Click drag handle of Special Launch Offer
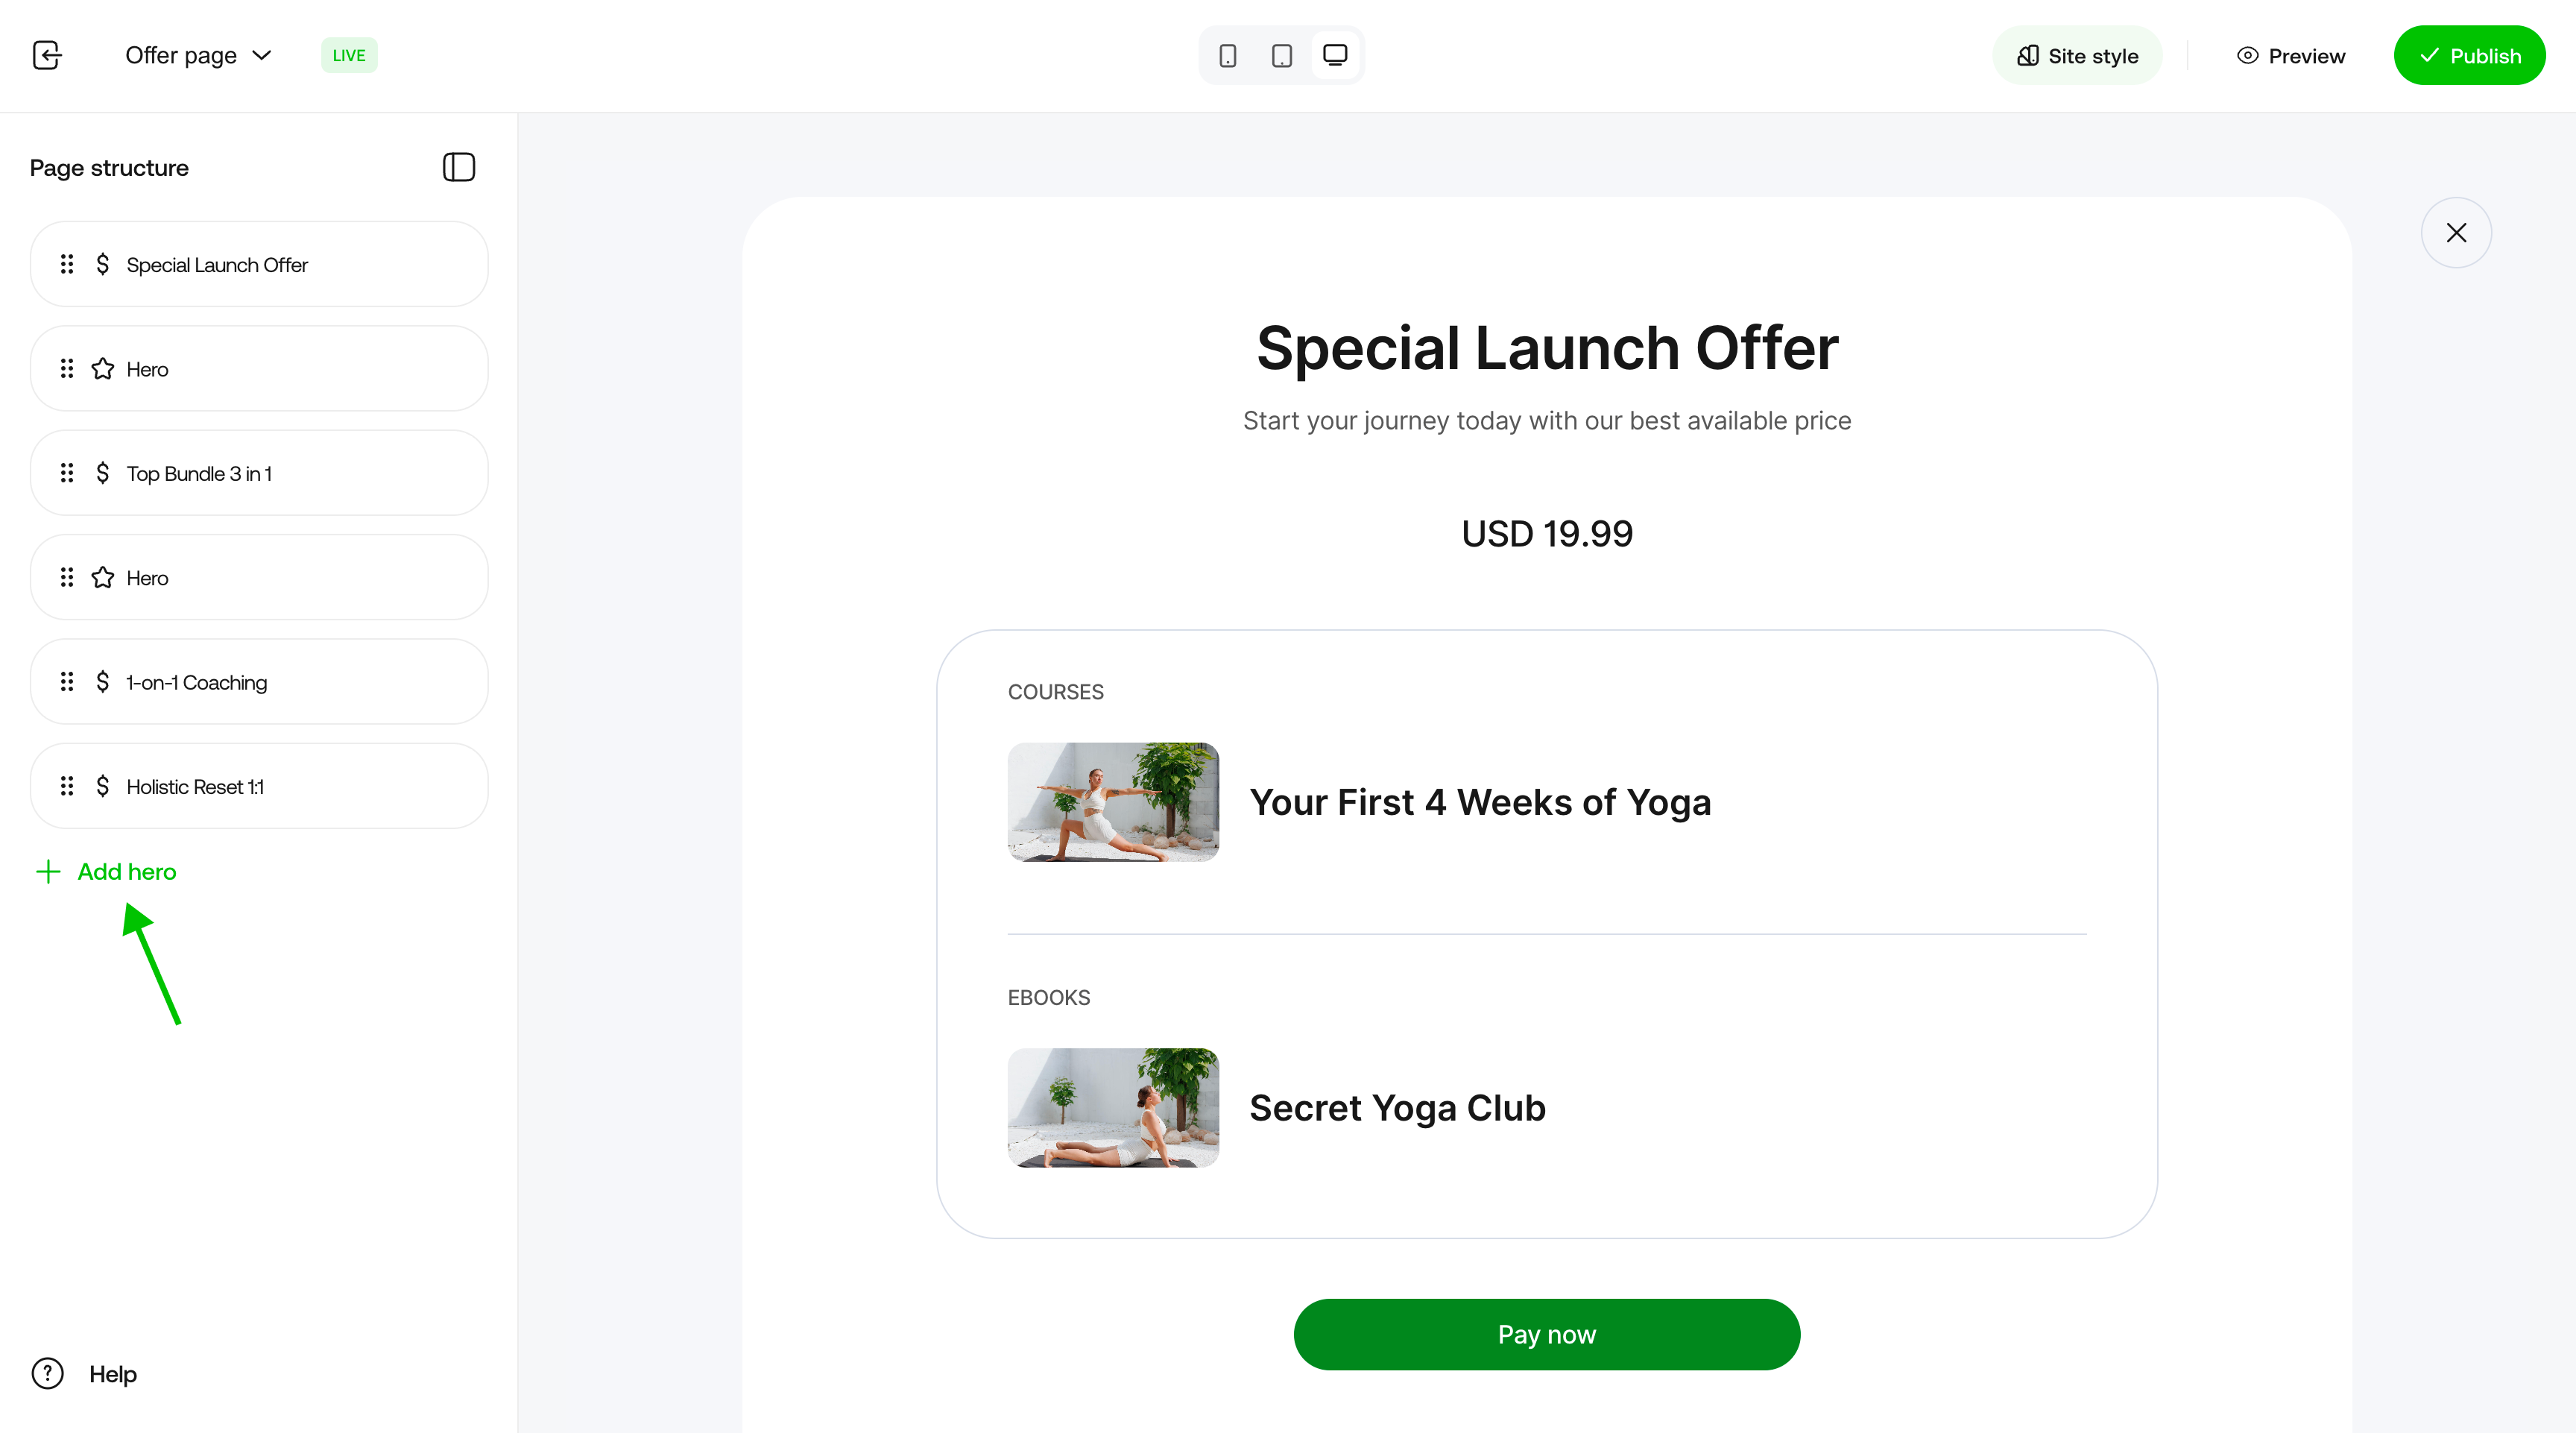Viewport: 2576px width, 1433px height. click(67, 264)
